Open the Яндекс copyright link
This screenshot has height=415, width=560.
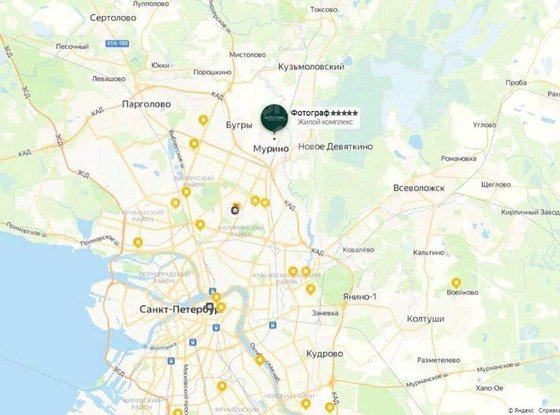(x=521, y=411)
